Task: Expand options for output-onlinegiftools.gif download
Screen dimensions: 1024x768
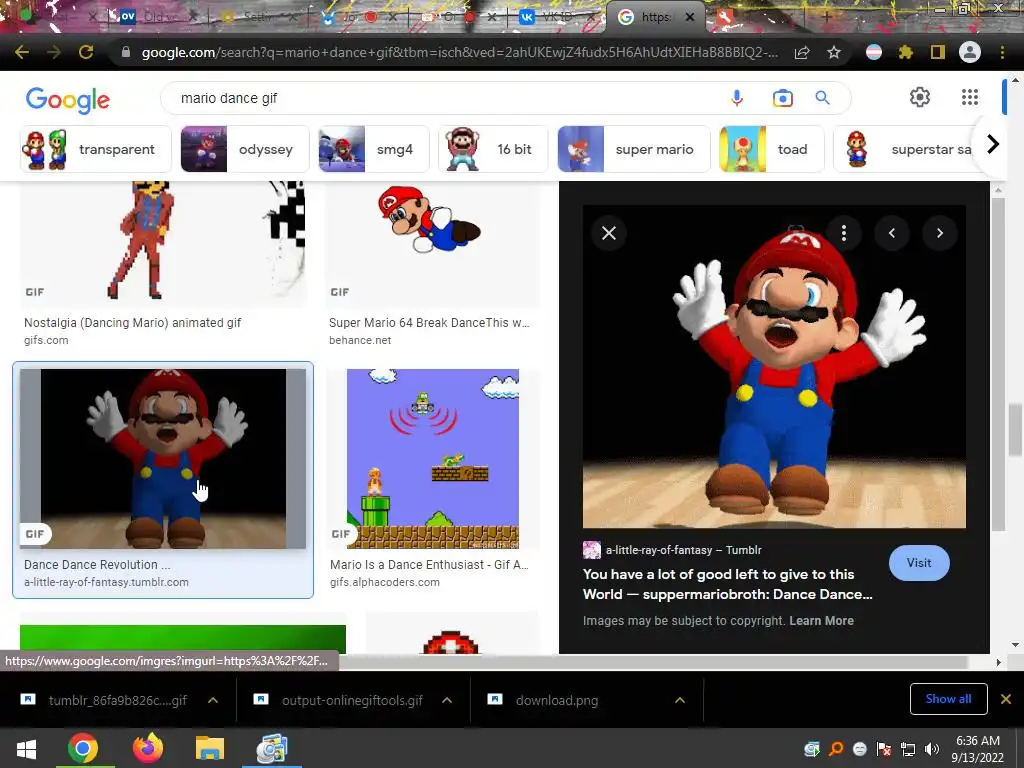Action: 447,700
